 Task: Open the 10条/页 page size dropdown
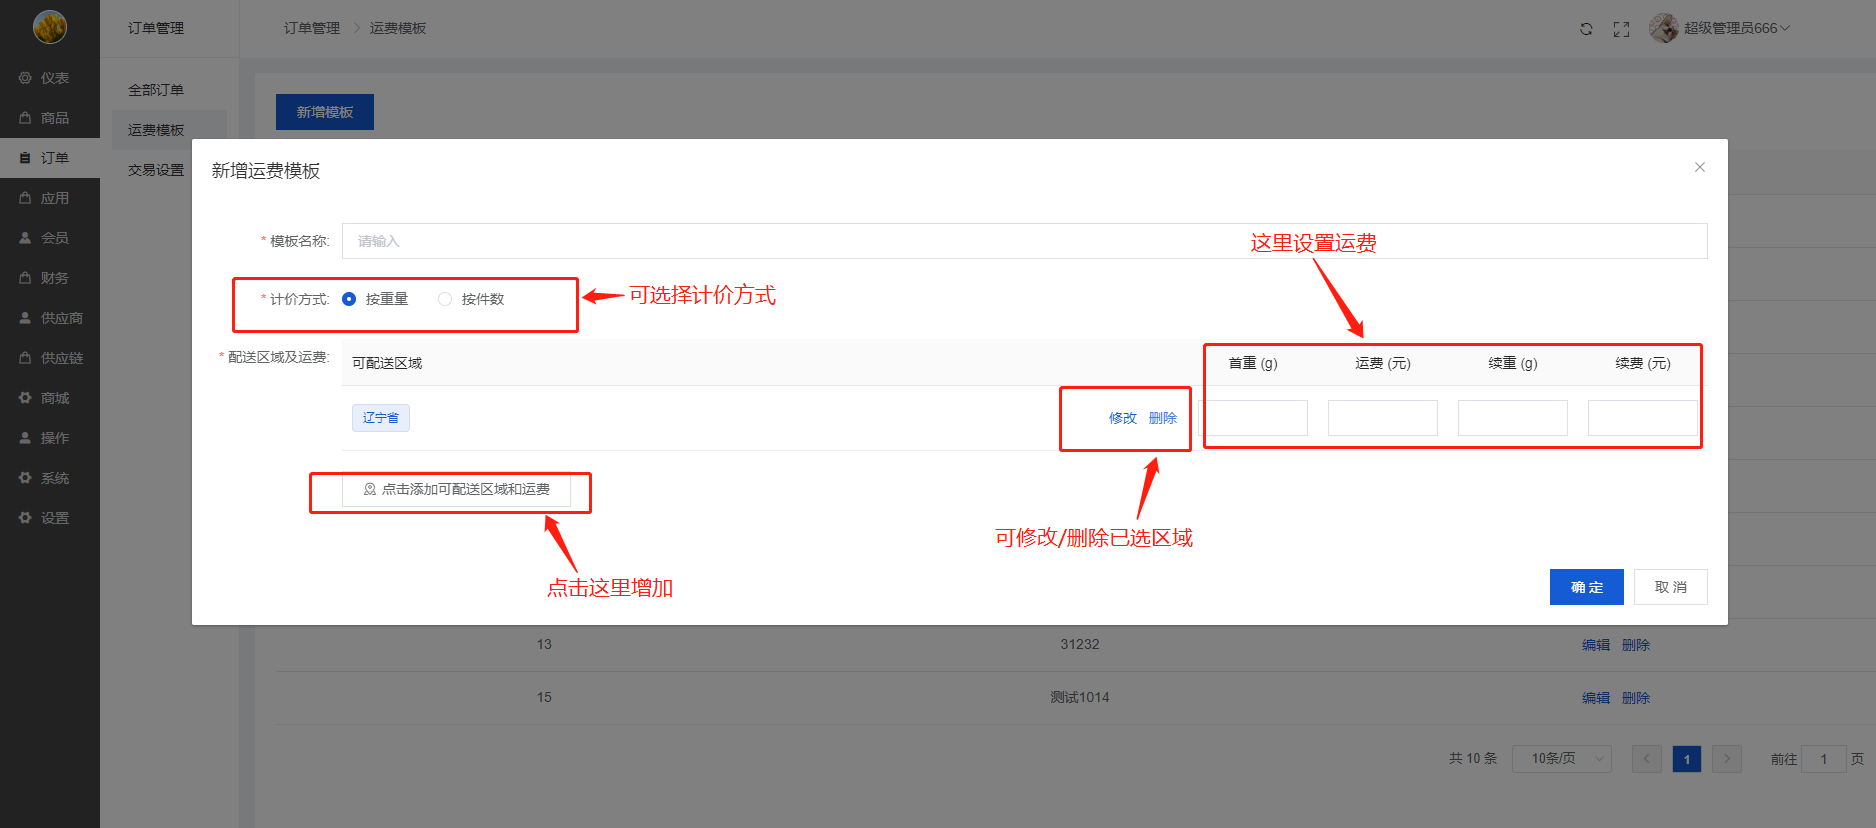pyautogui.click(x=1561, y=759)
